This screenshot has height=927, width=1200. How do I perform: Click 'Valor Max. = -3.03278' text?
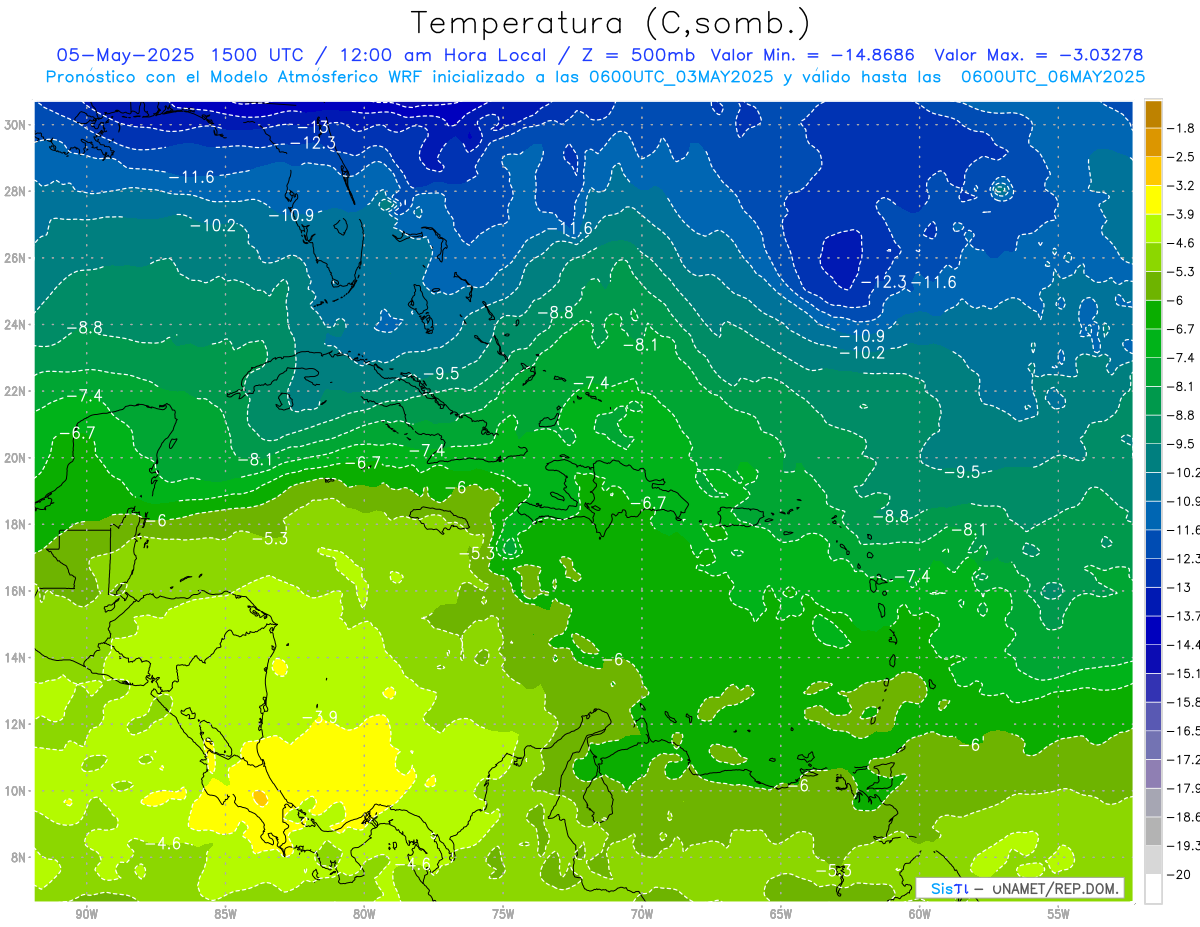coord(1038,55)
